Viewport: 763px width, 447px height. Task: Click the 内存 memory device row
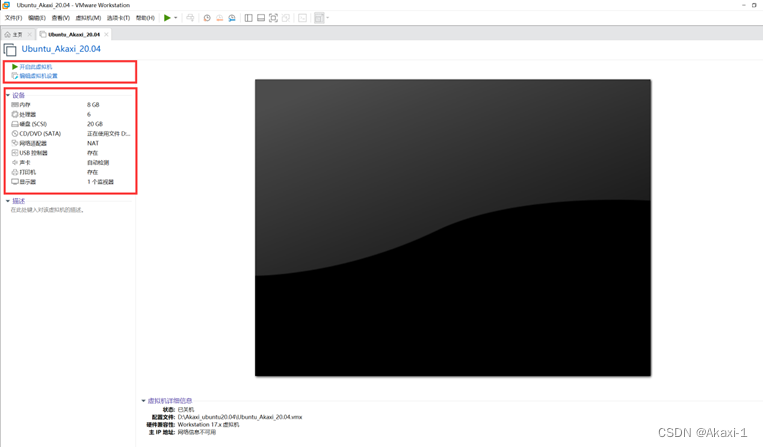pyautogui.click(x=71, y=105)
